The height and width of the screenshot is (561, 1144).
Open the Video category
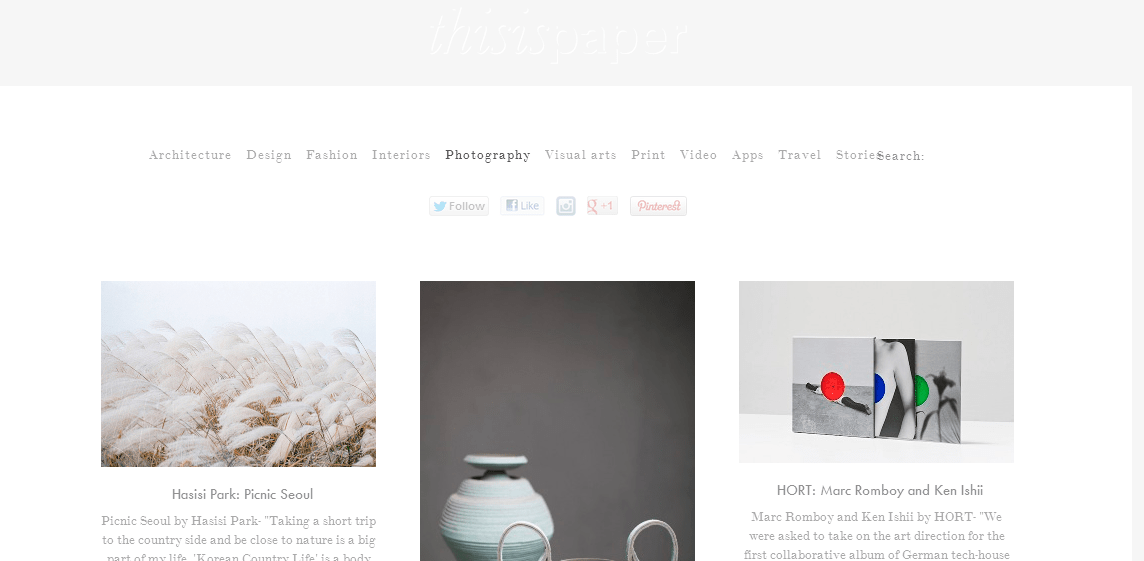tap(698, 155)
